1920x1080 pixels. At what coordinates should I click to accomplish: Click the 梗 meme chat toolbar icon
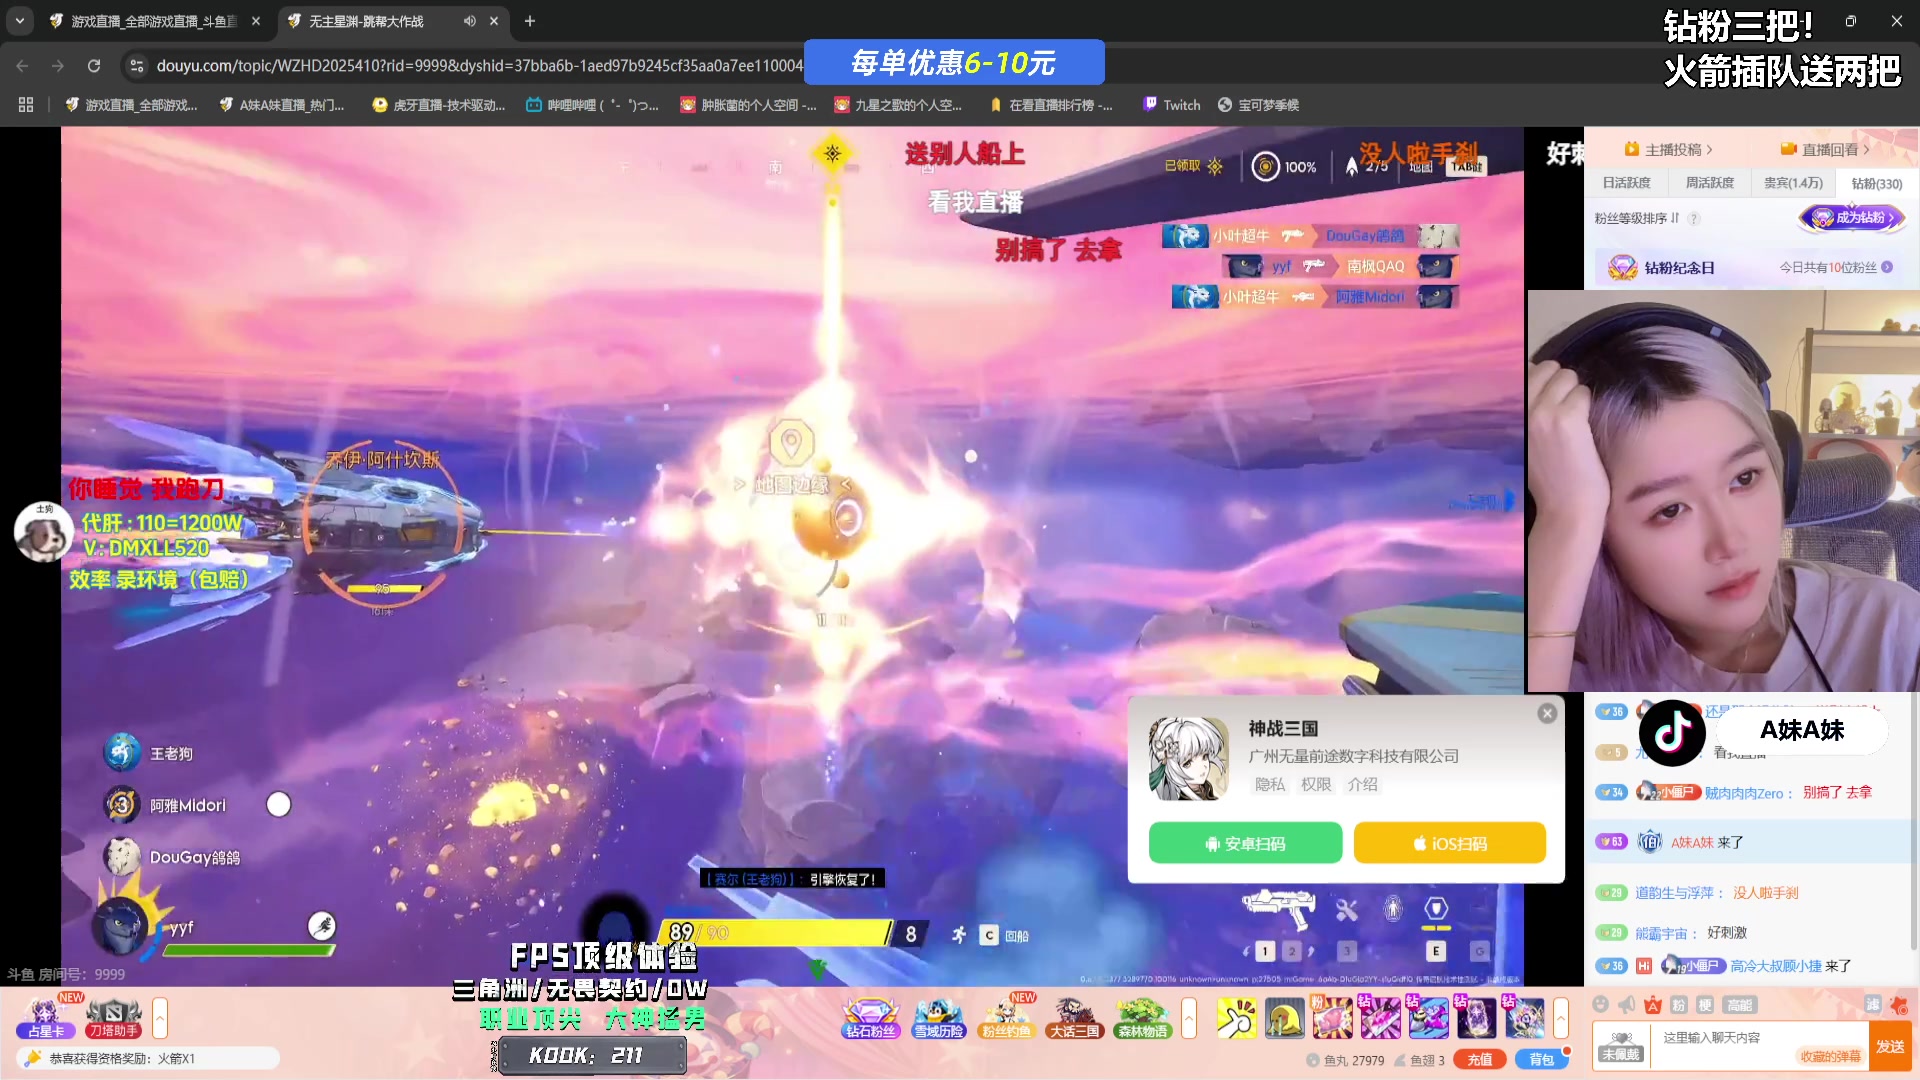click(x=1705, y=1005)
